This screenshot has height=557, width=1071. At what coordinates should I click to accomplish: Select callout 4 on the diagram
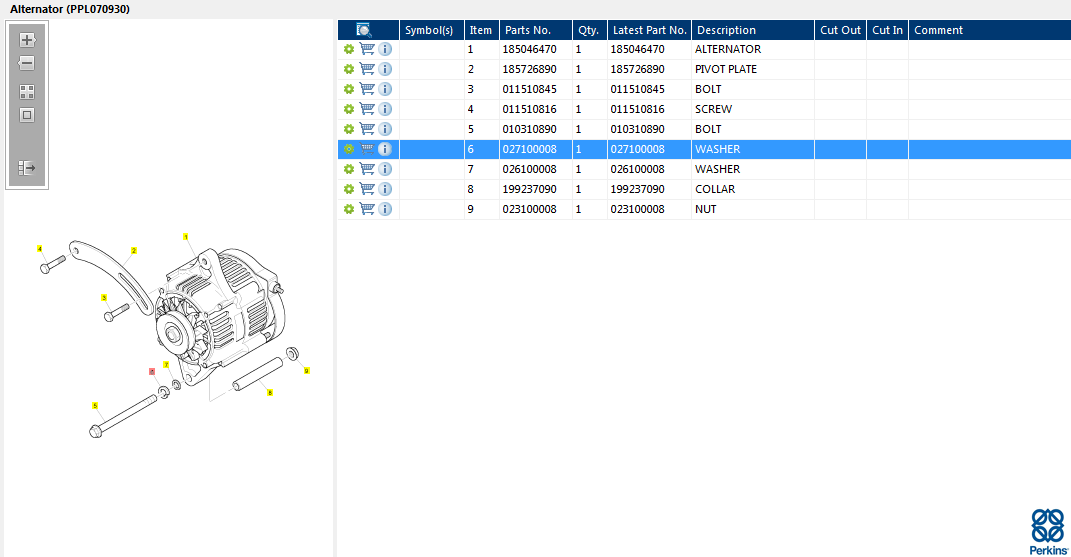40,249
